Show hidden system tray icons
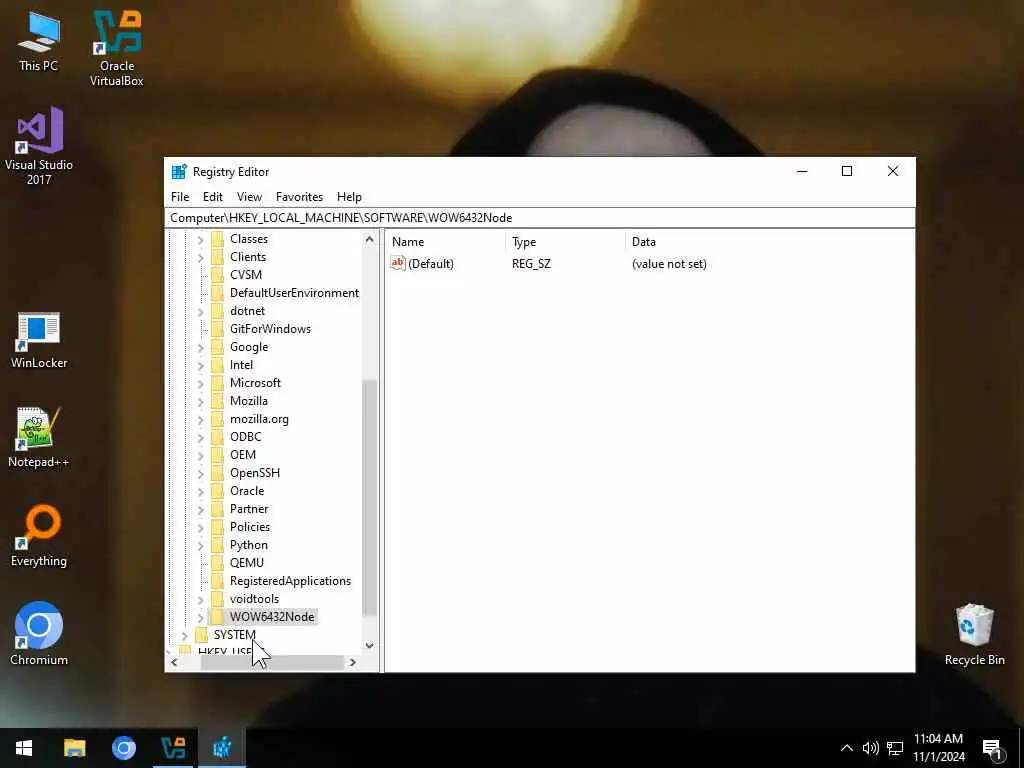 846,748
